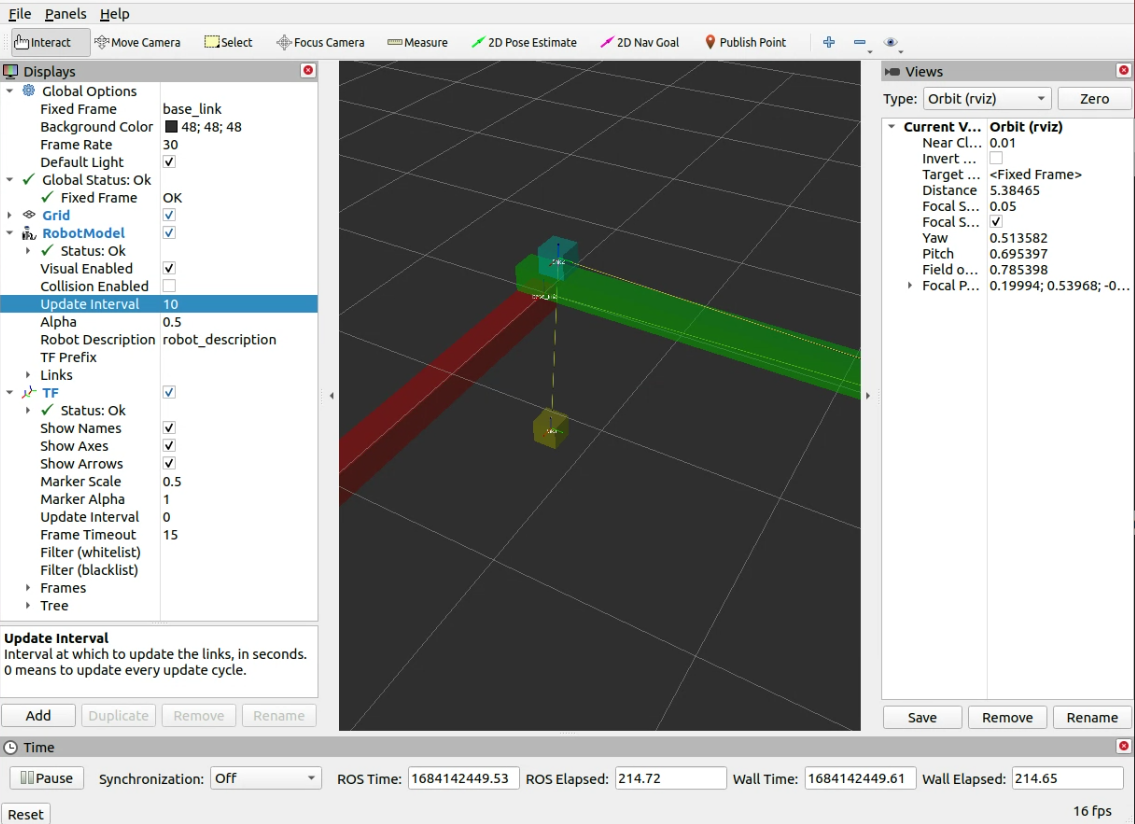The width and height of the screenshot is (1135, 824).
Task: Select the RobotModel Alpha value 0.5
Action: tap(172, 321)
